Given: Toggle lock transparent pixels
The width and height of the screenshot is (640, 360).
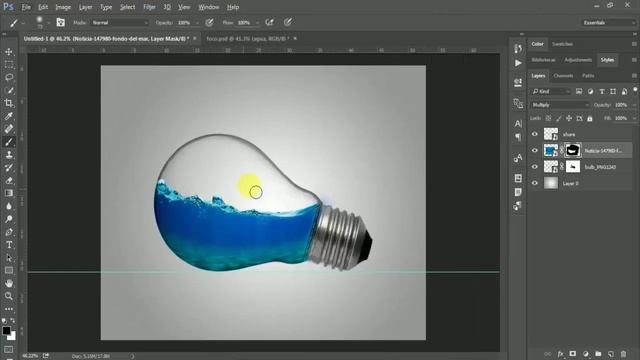Looking at the screenshot, I should pyautogui.click(x=549, y=118).
